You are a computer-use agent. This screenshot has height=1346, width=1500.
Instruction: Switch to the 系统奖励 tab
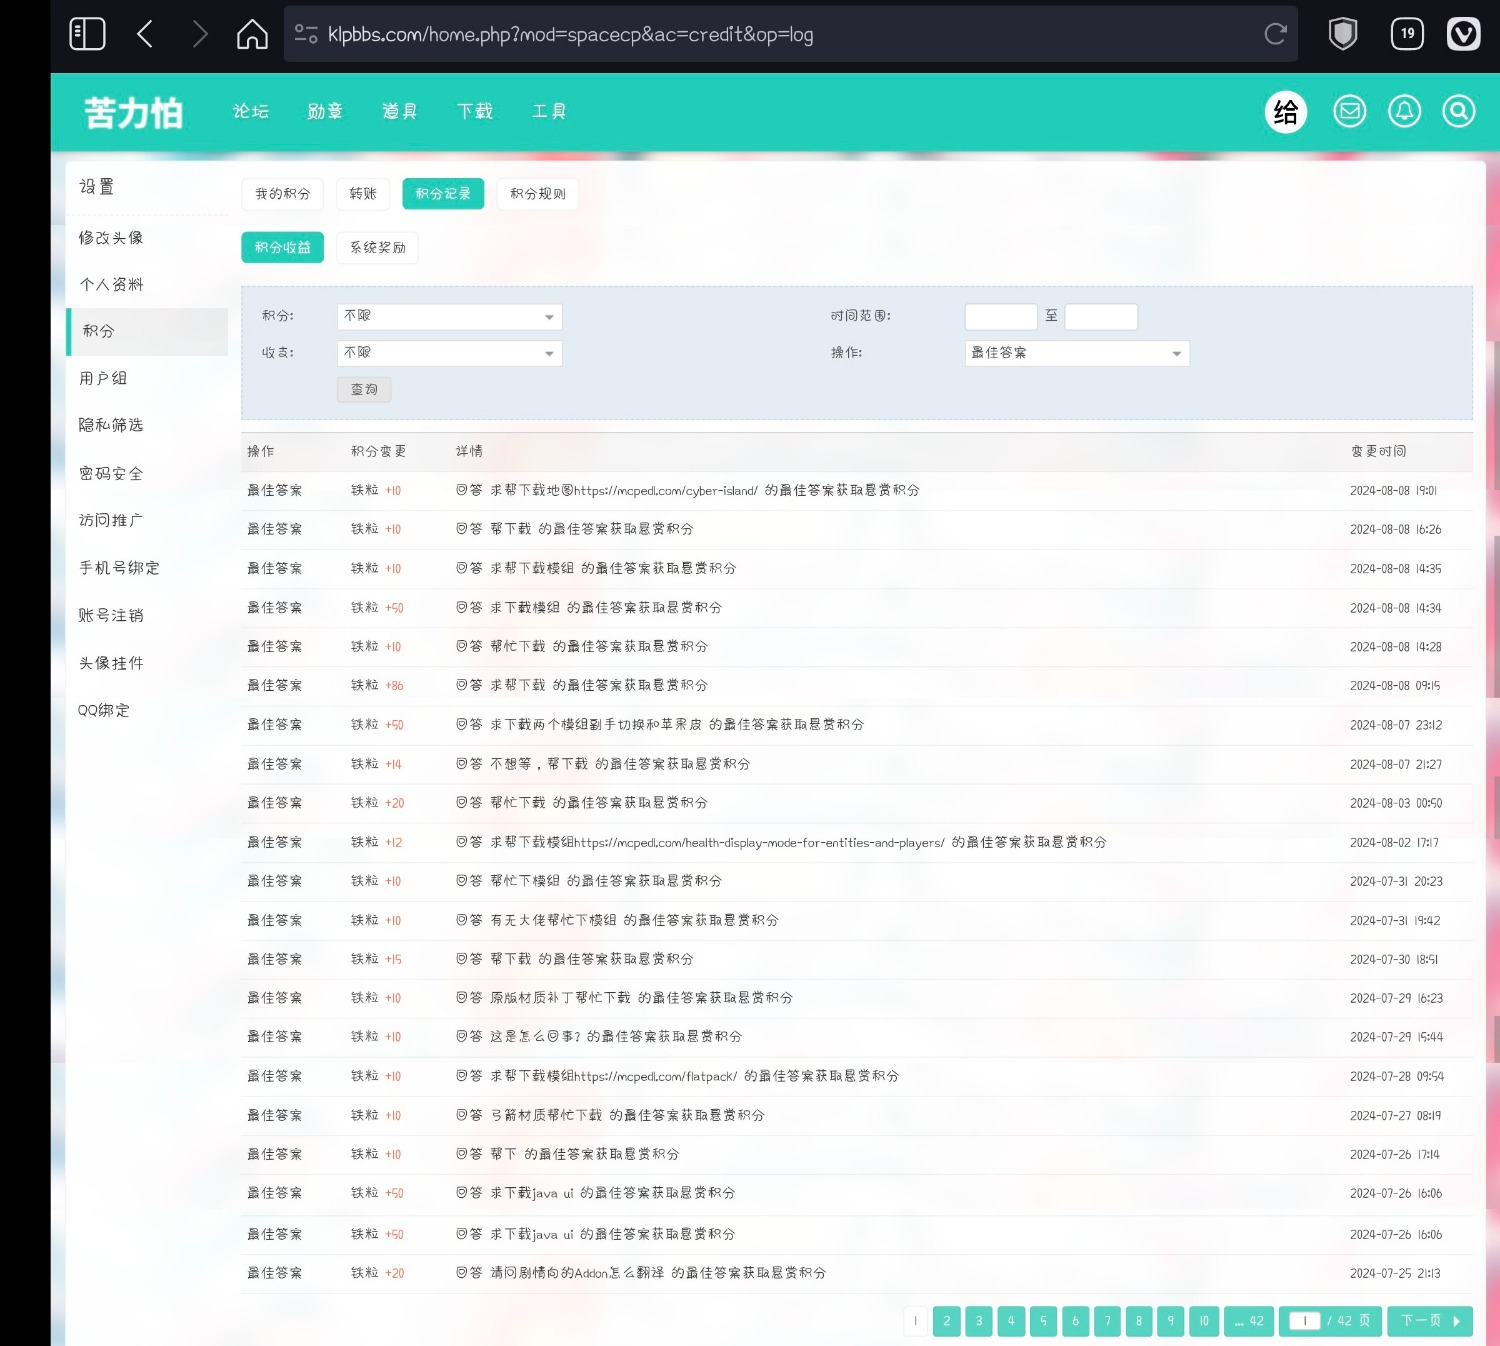tap(378, 248)
